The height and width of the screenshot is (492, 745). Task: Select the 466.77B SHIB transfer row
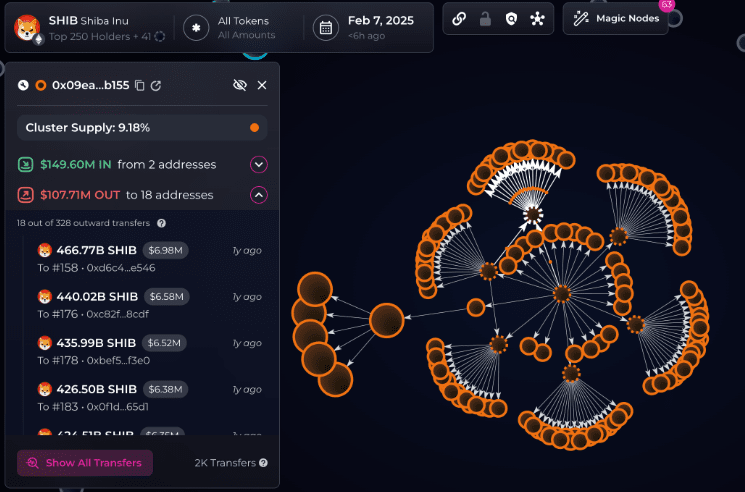(x=149, y=259)
